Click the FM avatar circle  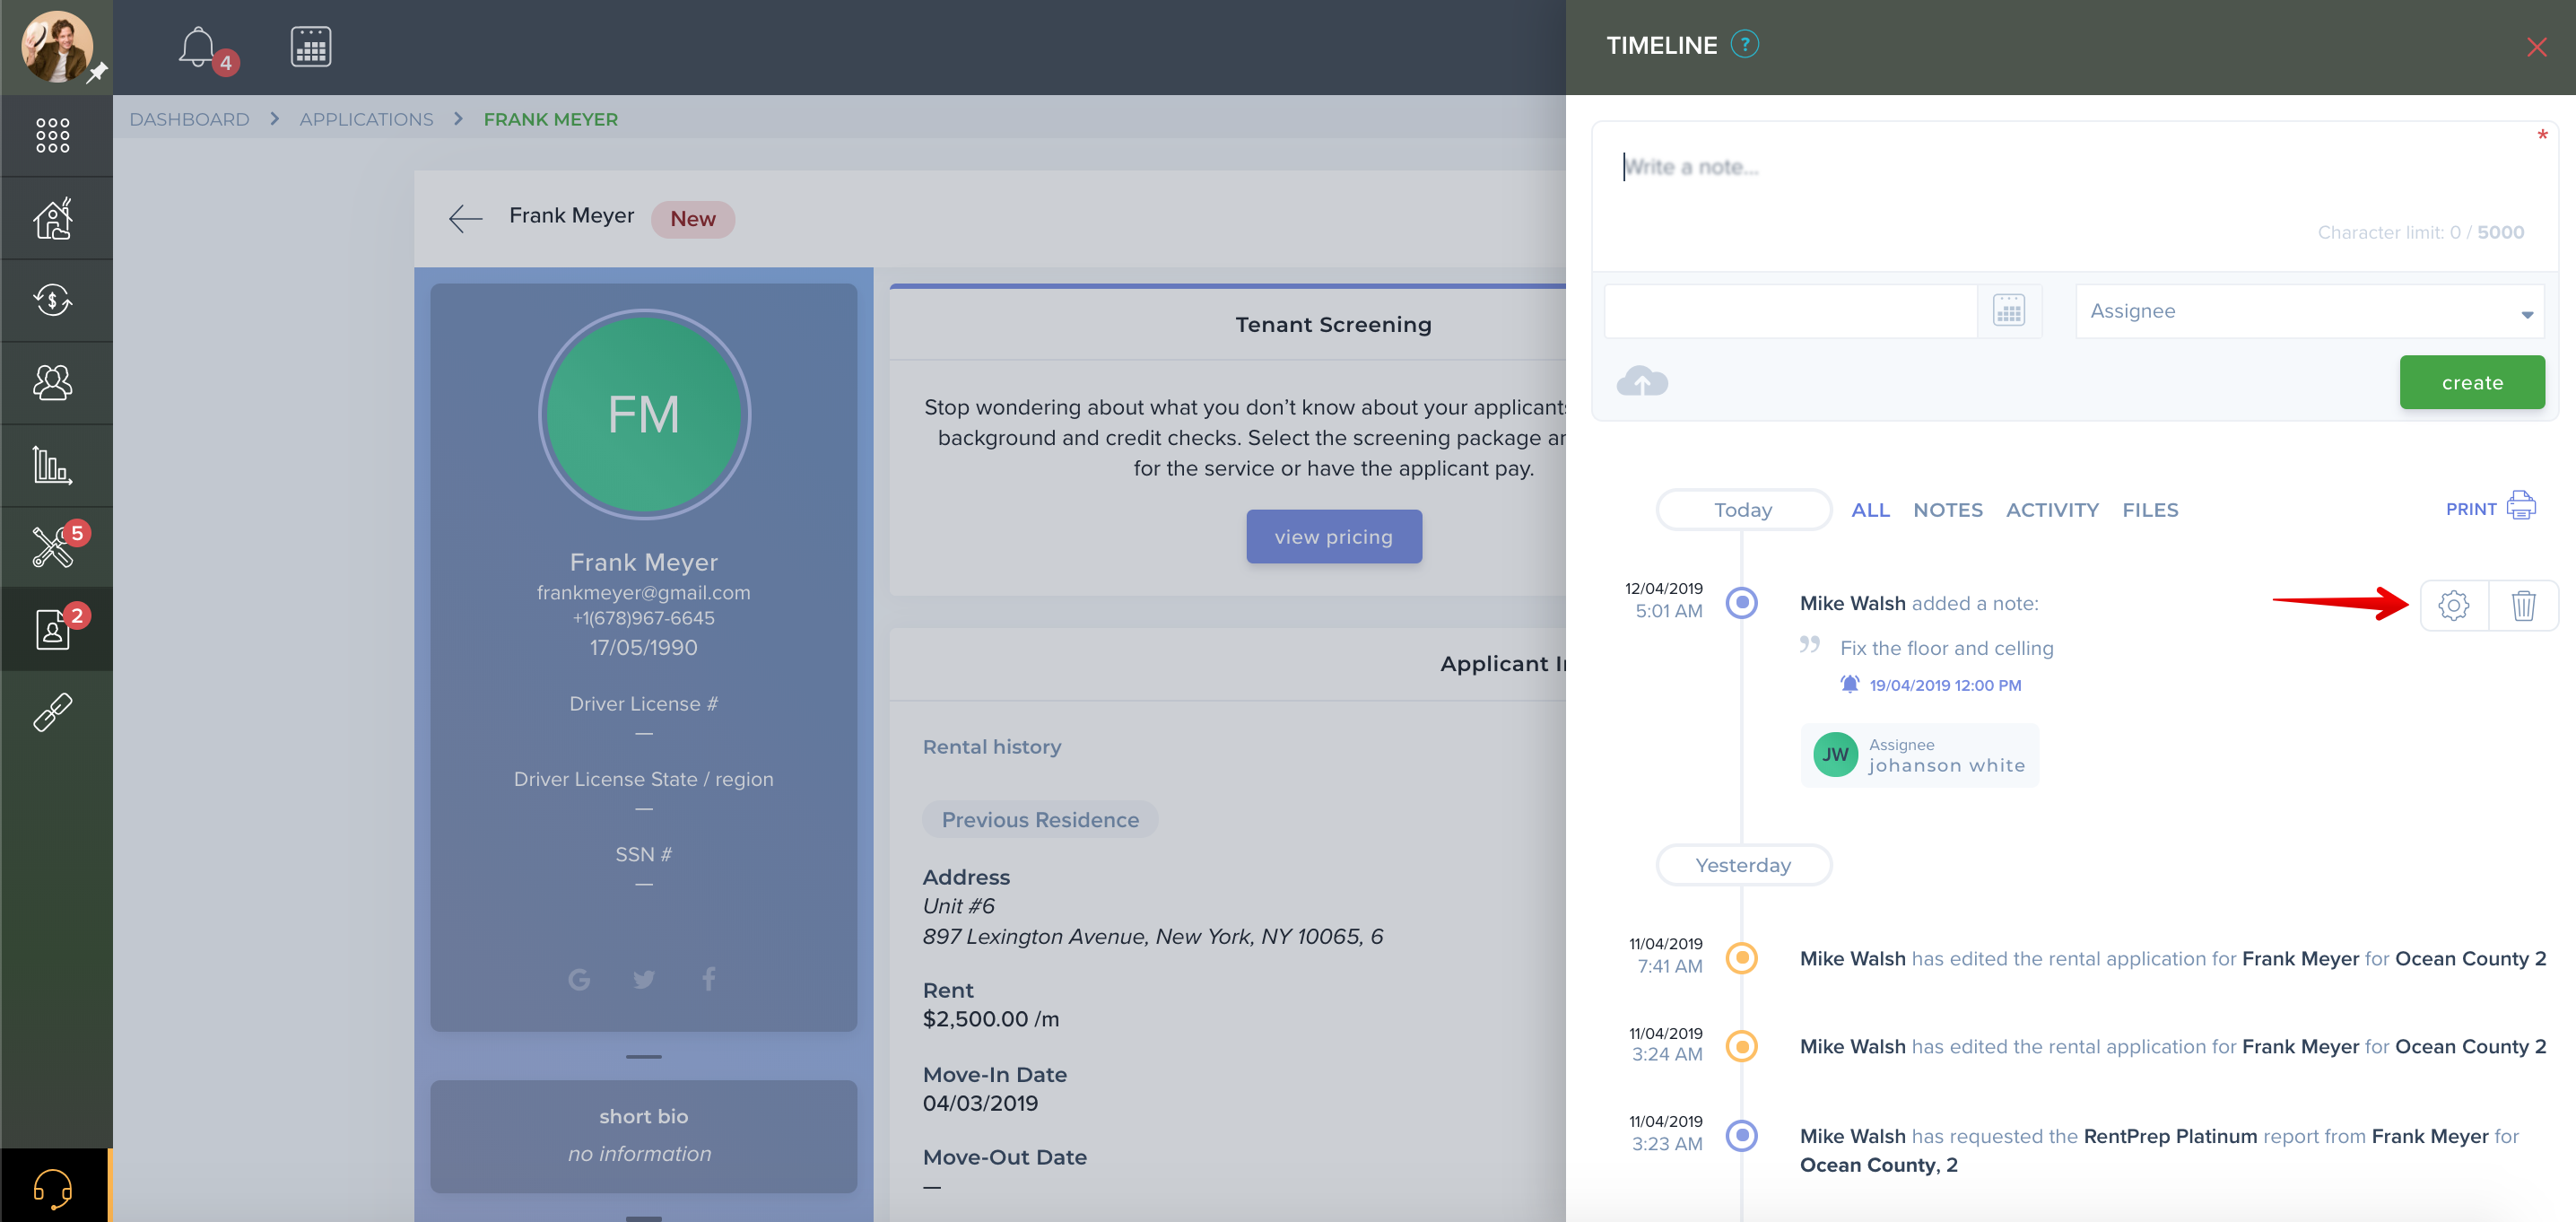(x=644, y=414)
